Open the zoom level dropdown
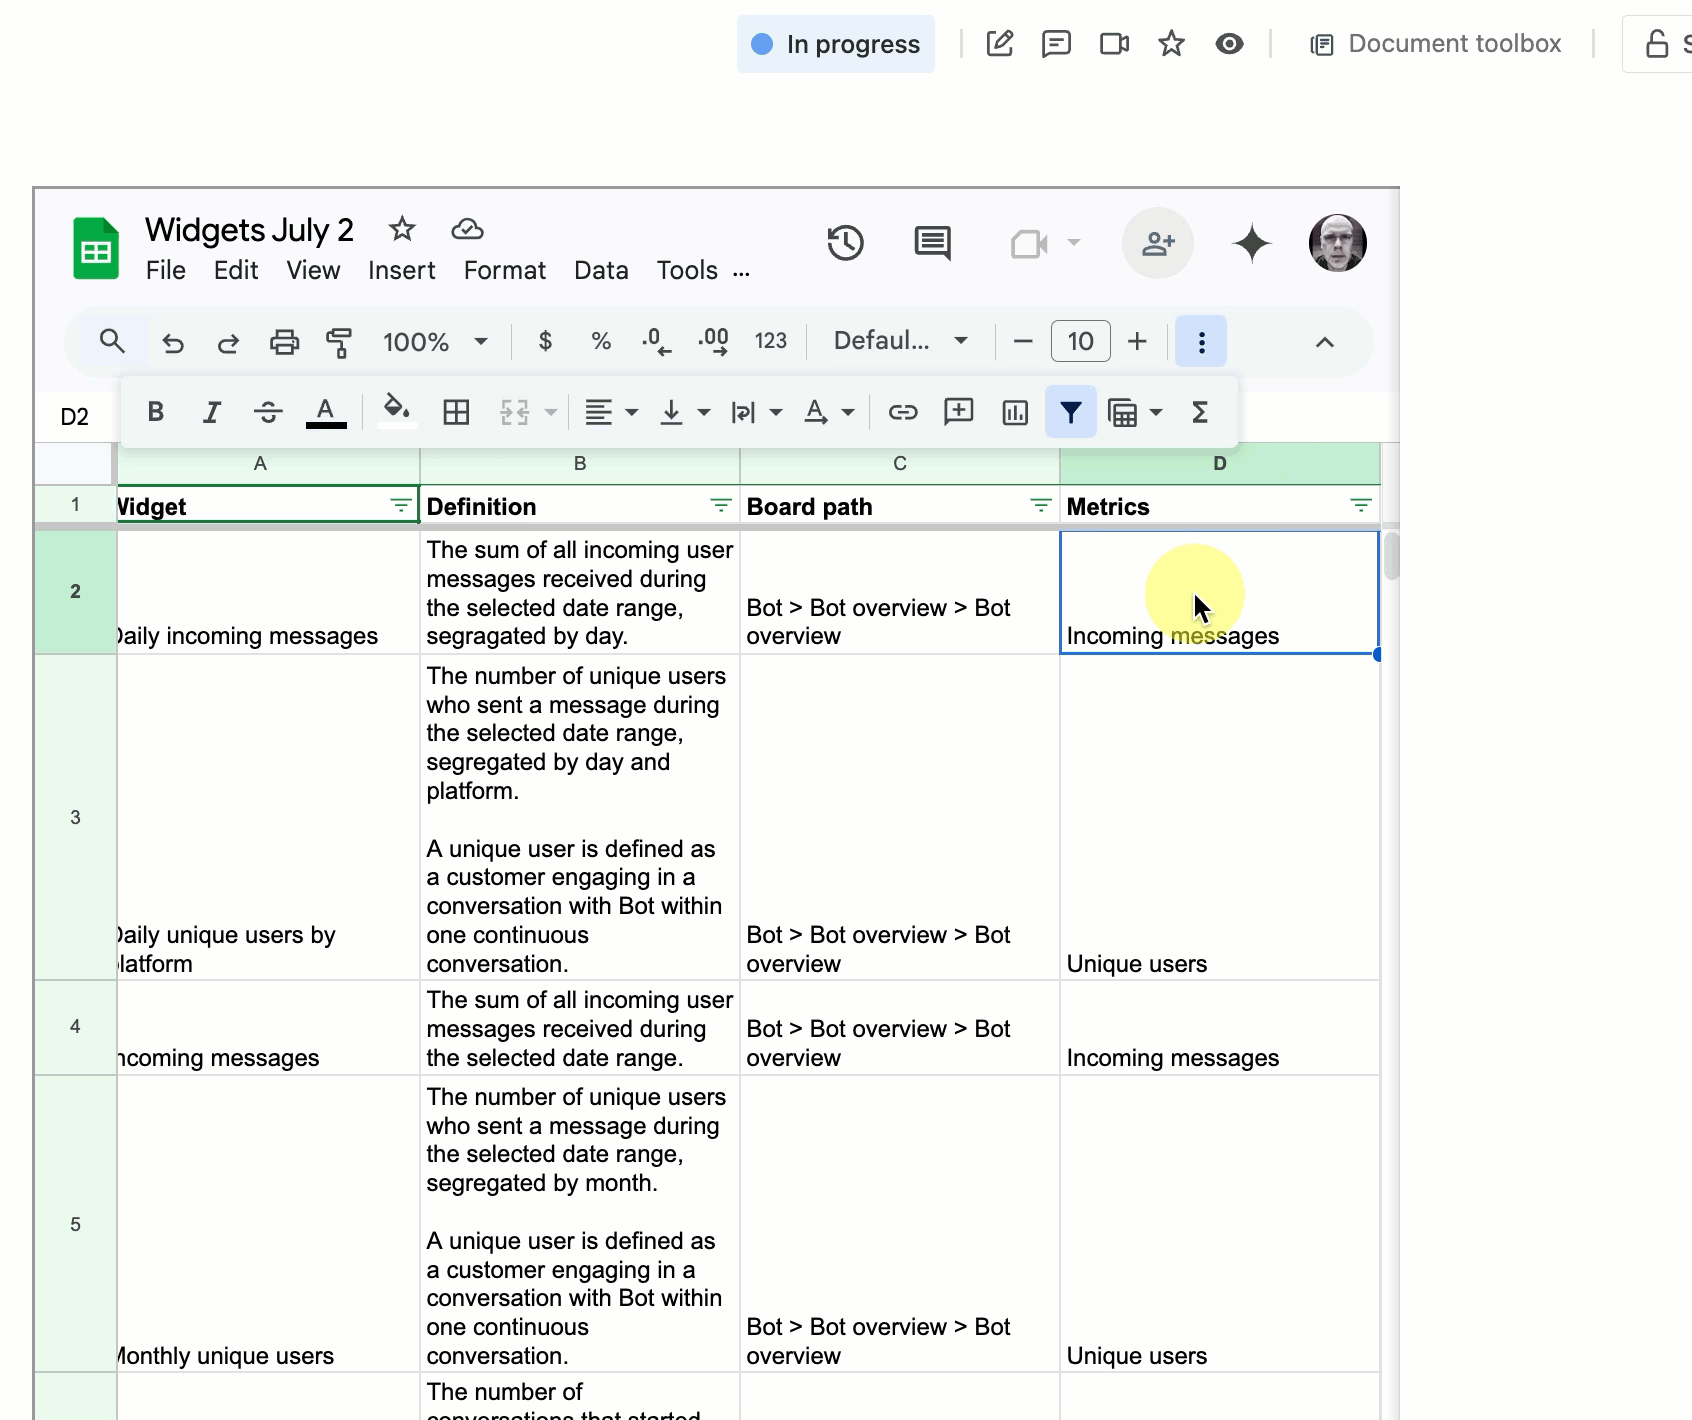1692x1420 pixels. pyautogui.click(x=482, y=341)
